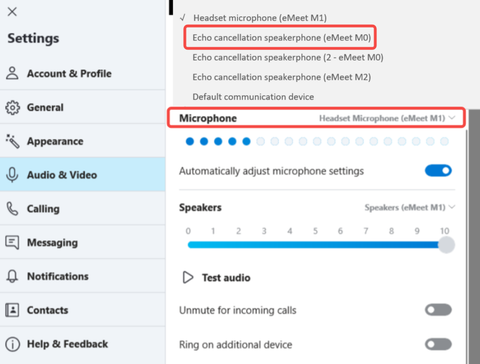Image resolution: width=480 pixels, height=364 pixels.
Task: Click the Microphone label text
Action: [208, 118]
